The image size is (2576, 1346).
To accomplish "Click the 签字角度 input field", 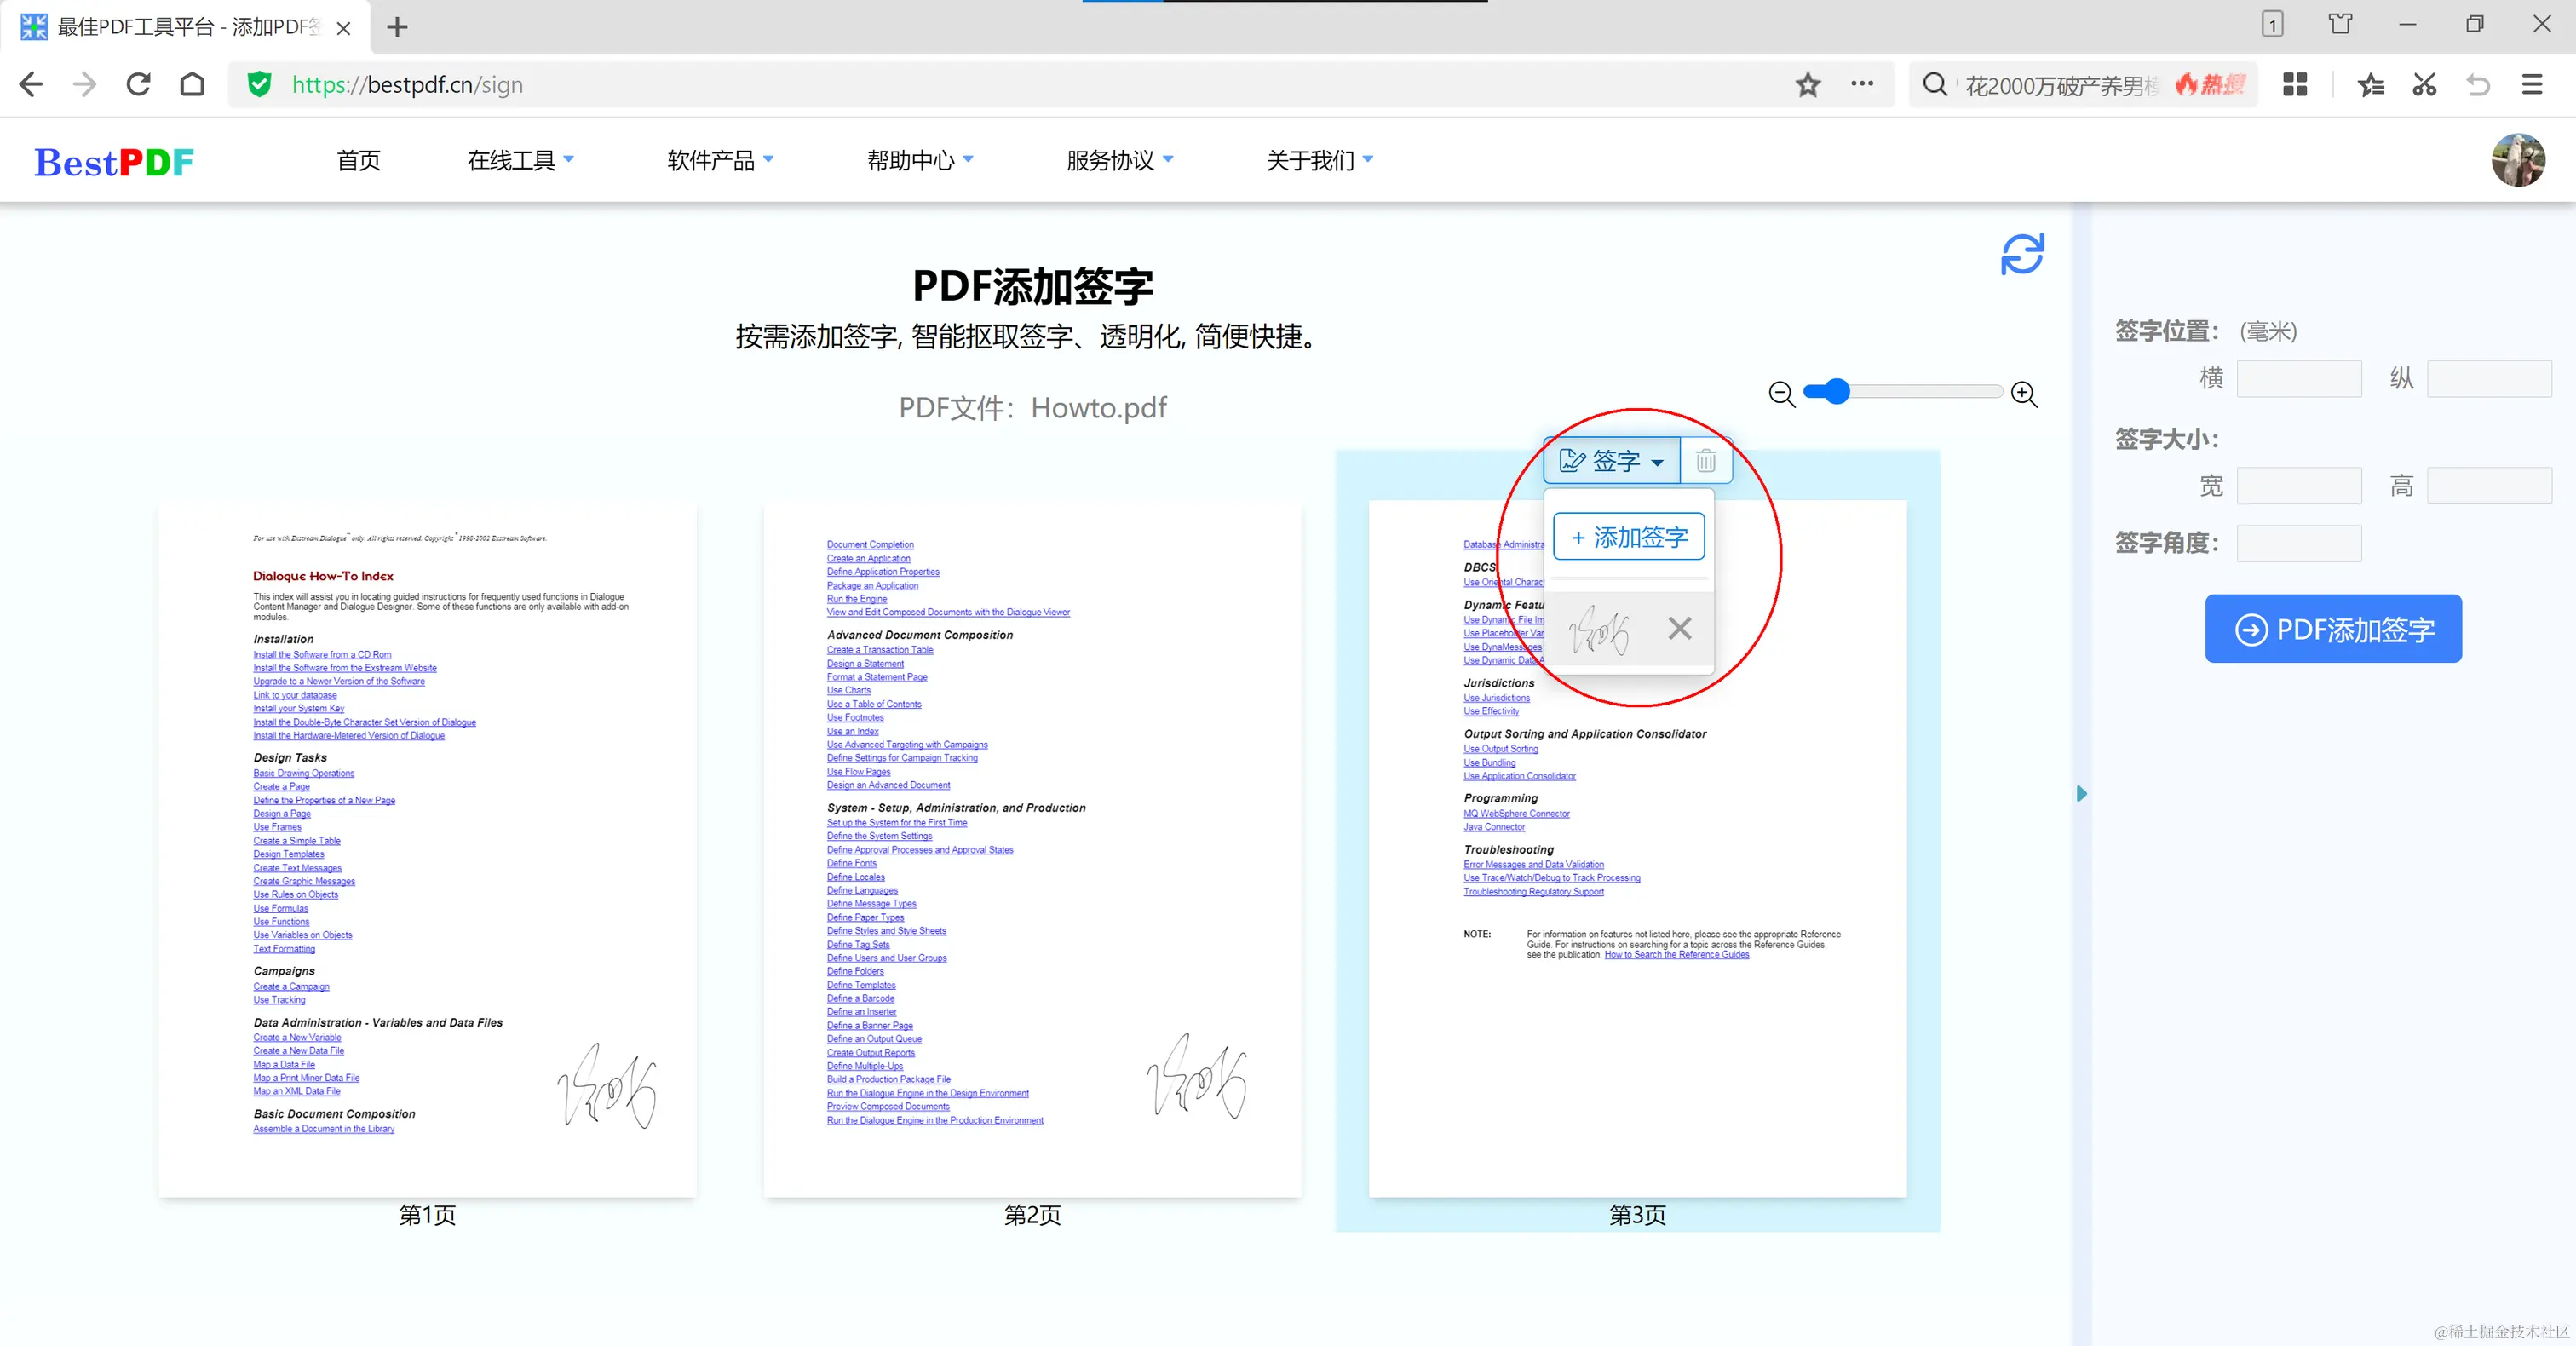I will coord(2298,543).
